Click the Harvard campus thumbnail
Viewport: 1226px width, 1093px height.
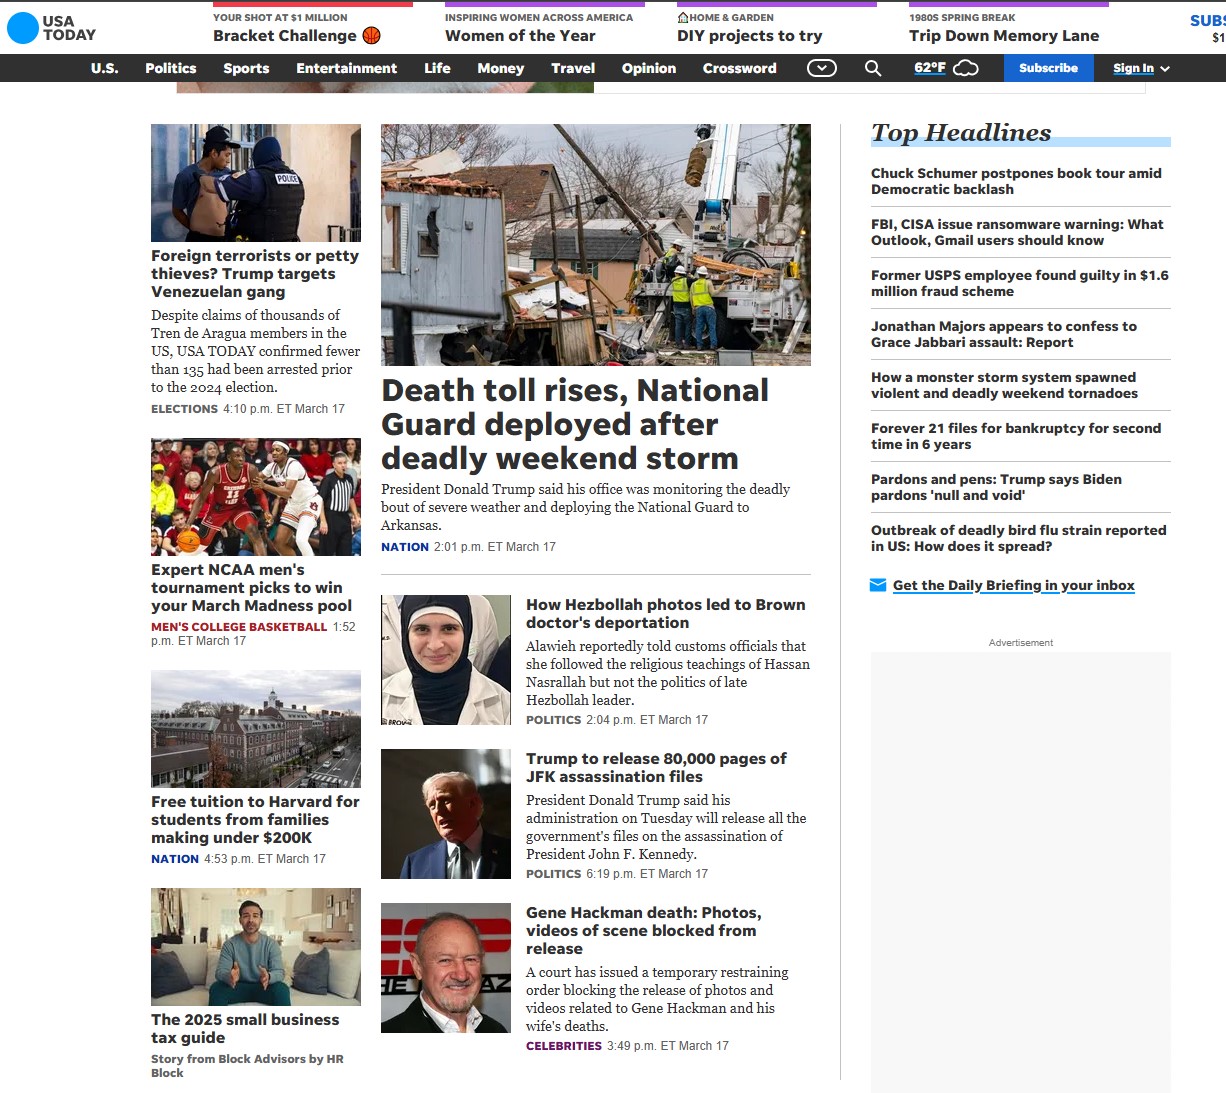click(256, 729)
